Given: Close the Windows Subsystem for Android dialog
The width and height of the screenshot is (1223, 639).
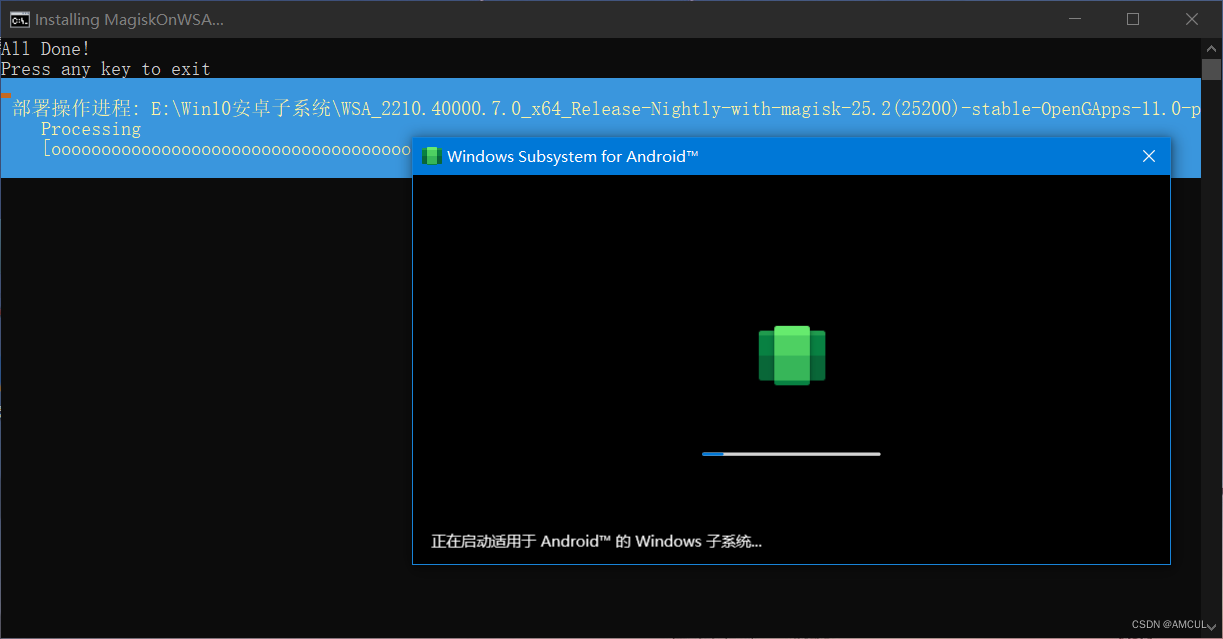Looking at the screenshot, I should coord(1149,156).
